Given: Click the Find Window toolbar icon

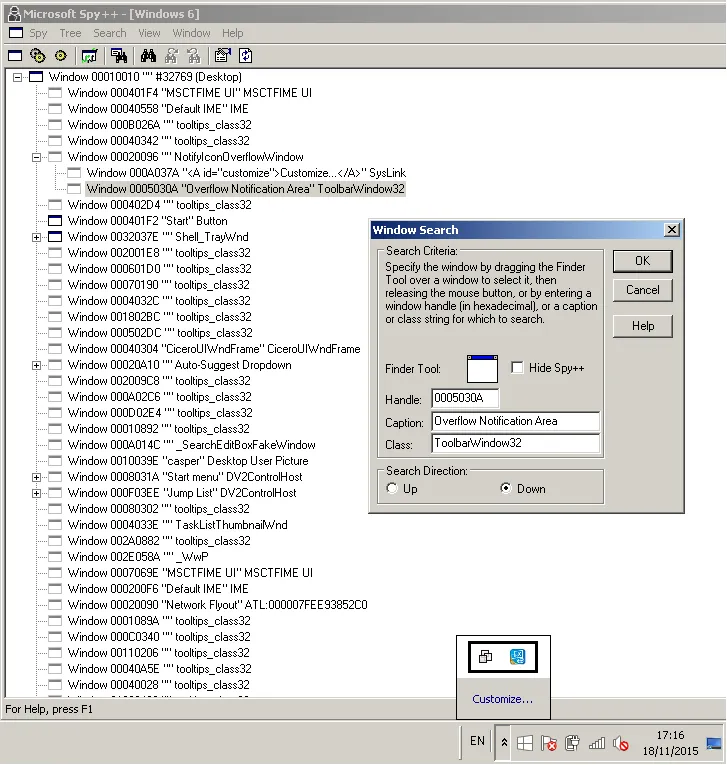Looking at the screenshot, I should tap(119, 56).
